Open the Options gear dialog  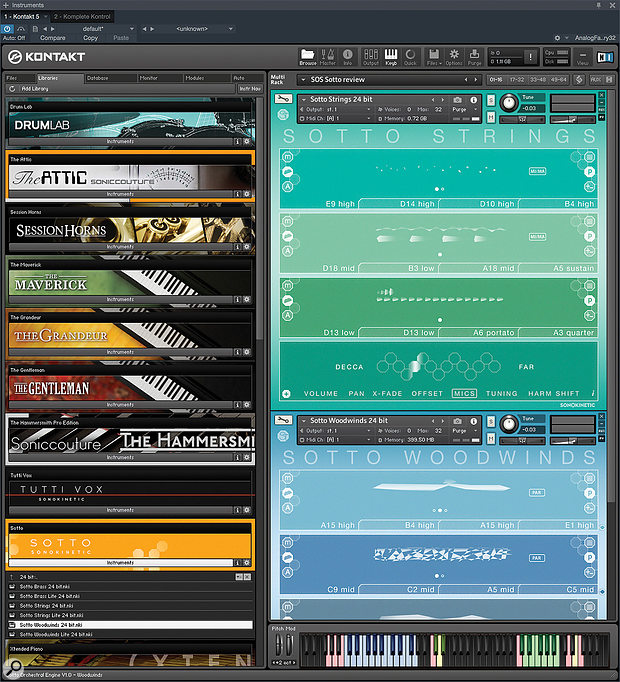click(x=454, y=57)
